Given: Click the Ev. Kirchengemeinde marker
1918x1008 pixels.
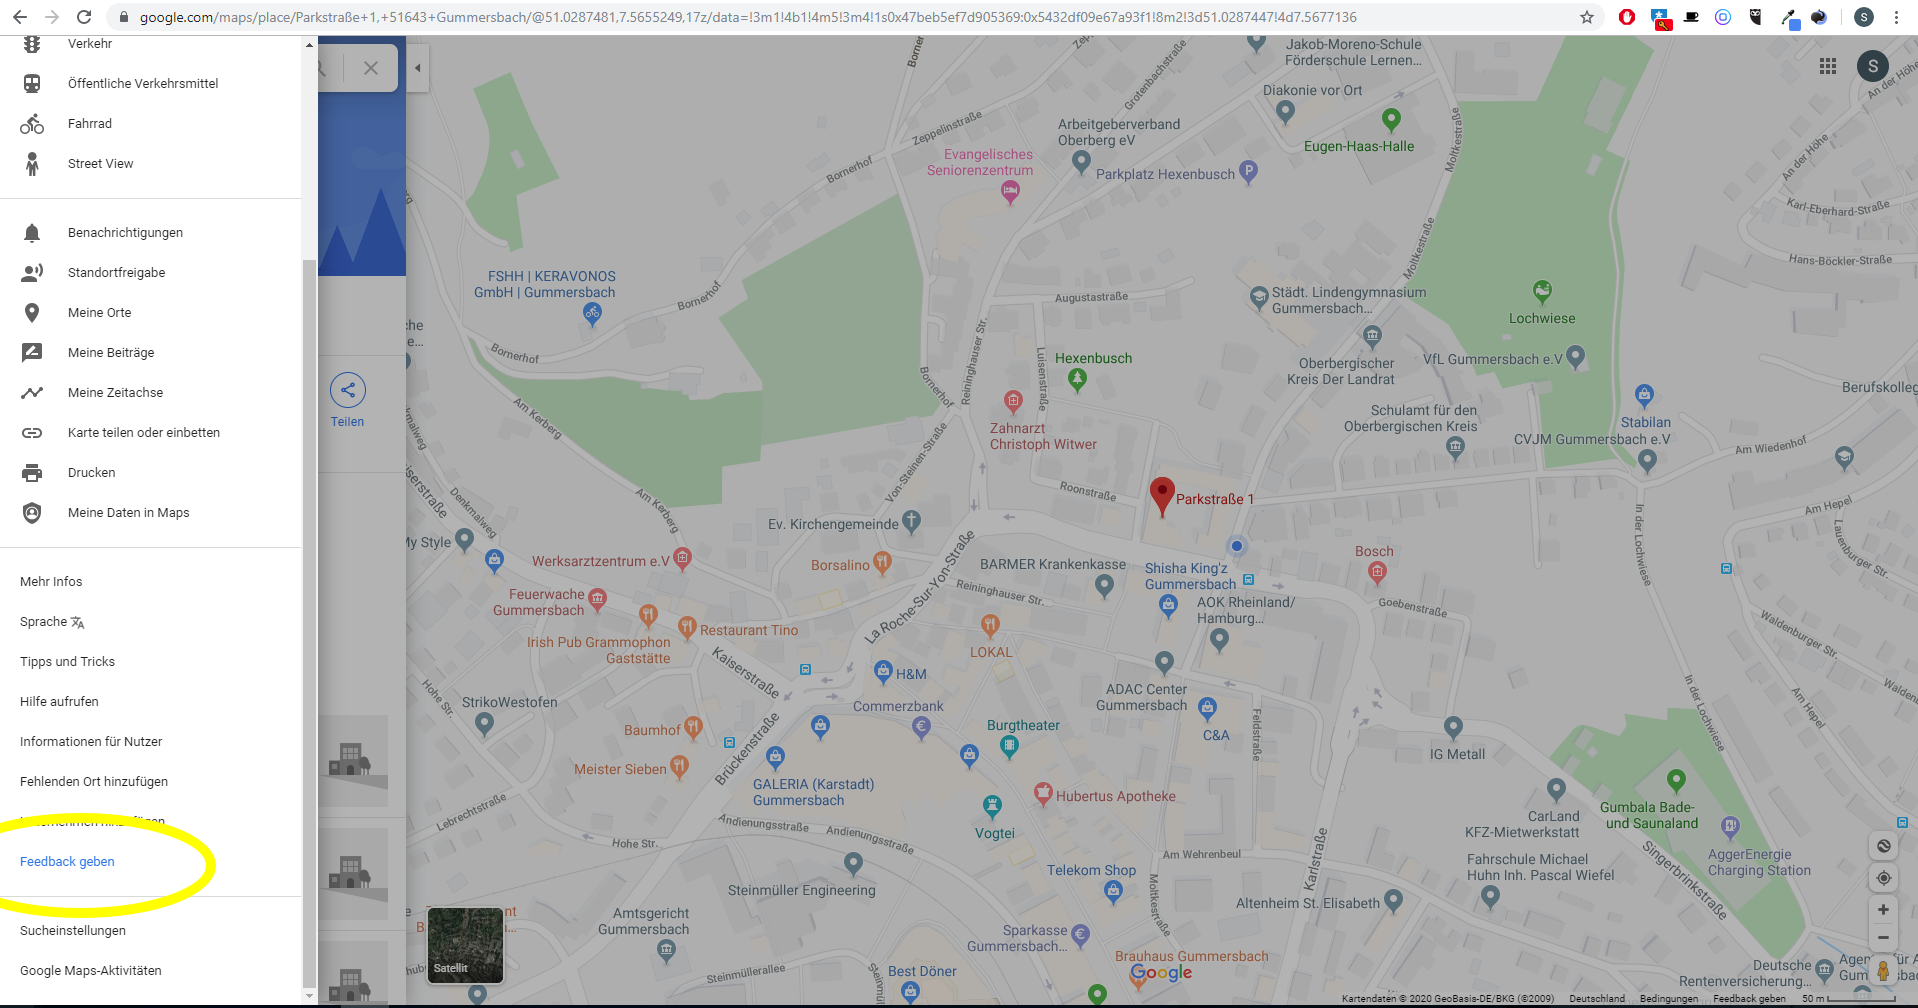Looking at the screenshot, I should tap(911, 521).
